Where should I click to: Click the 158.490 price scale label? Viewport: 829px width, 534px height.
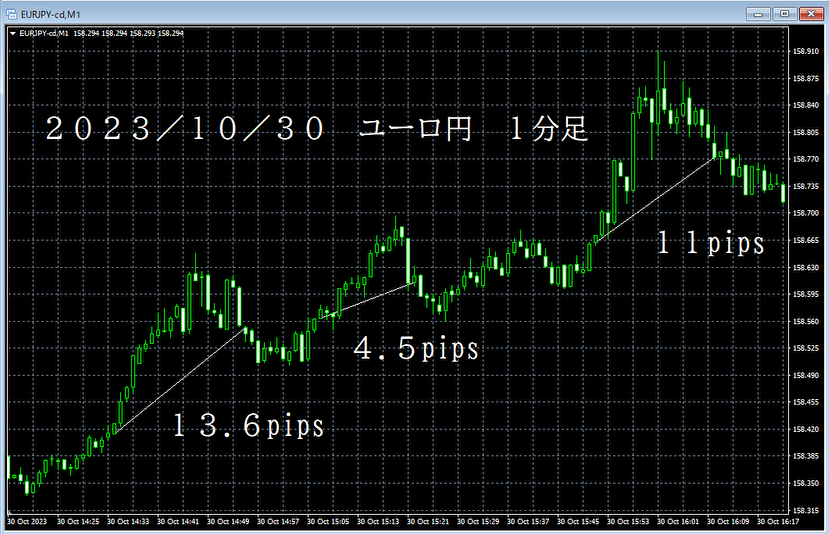click(806, 375)
